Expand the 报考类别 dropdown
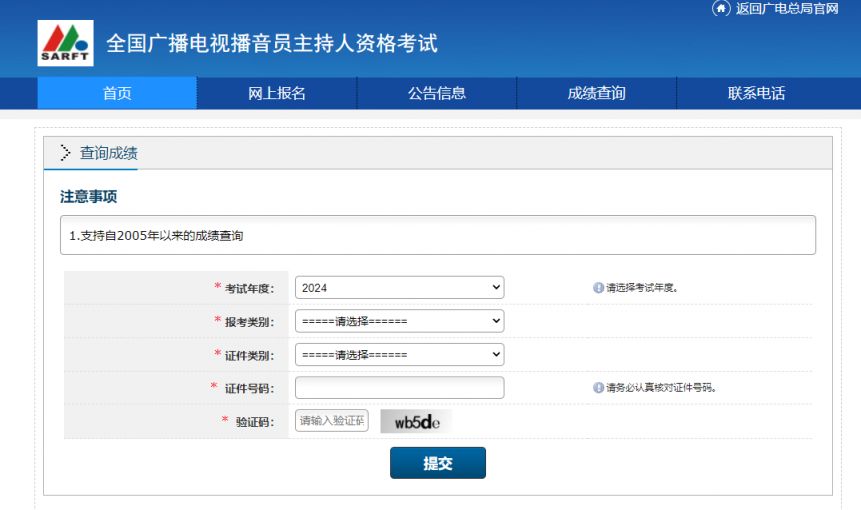The image size is (861, 510). tap(399, 321)
